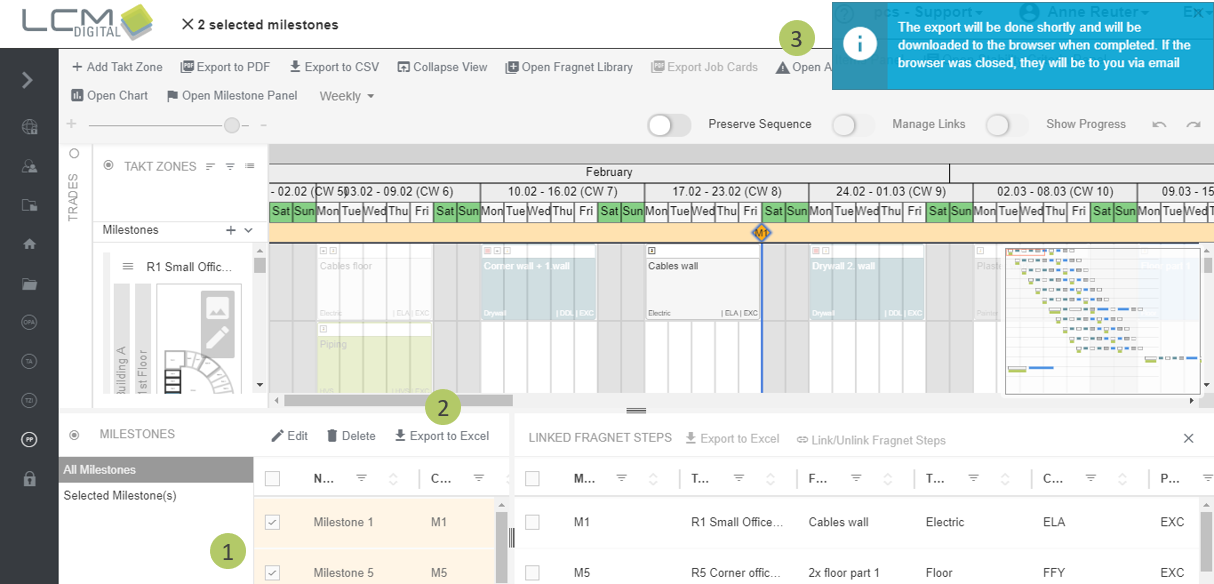Click the undo arrow icon
The image size is (1214, 584).
pos(1159,124)
